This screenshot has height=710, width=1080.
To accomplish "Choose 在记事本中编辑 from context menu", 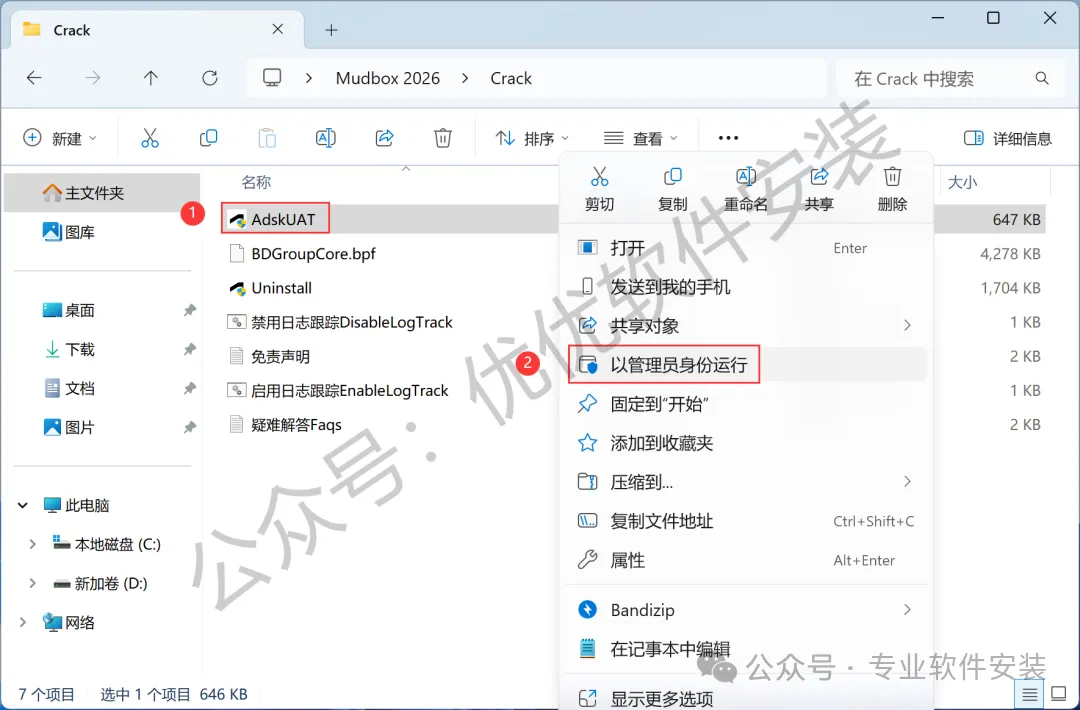I will pos(747,649).
